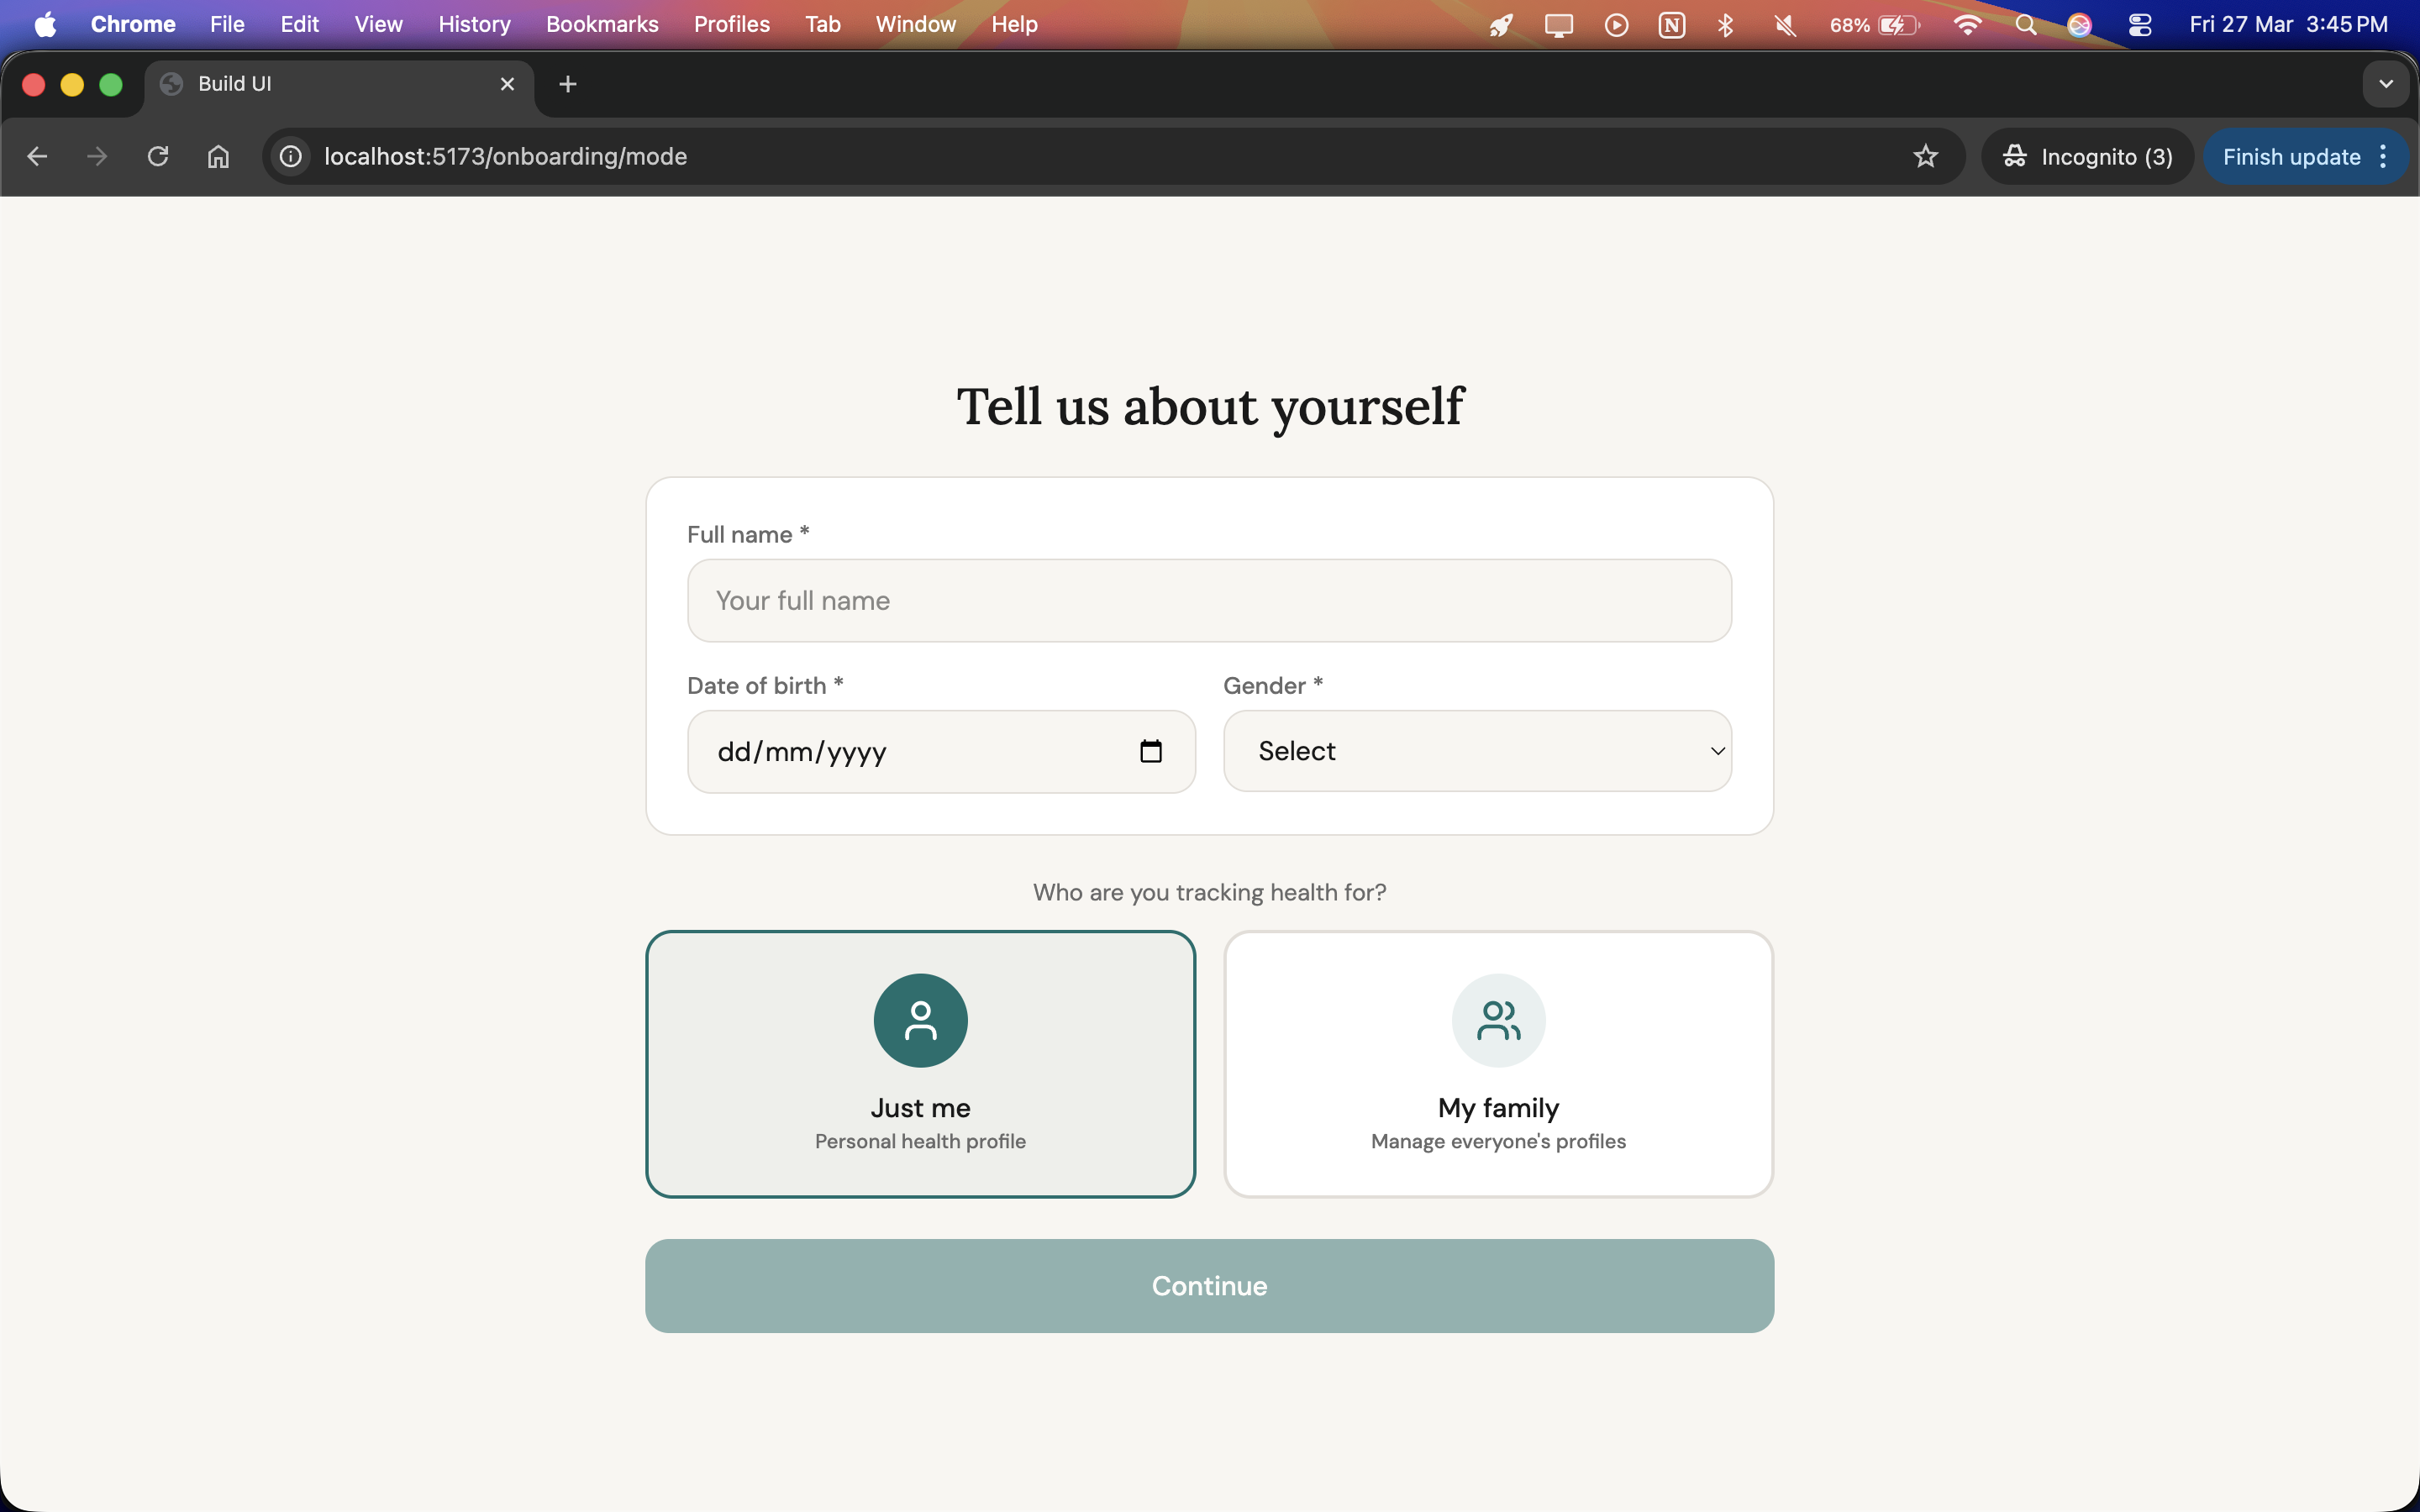Navigate back in browser history
Viewport: 2420px width, 1512px height.
tap(37, 157)
